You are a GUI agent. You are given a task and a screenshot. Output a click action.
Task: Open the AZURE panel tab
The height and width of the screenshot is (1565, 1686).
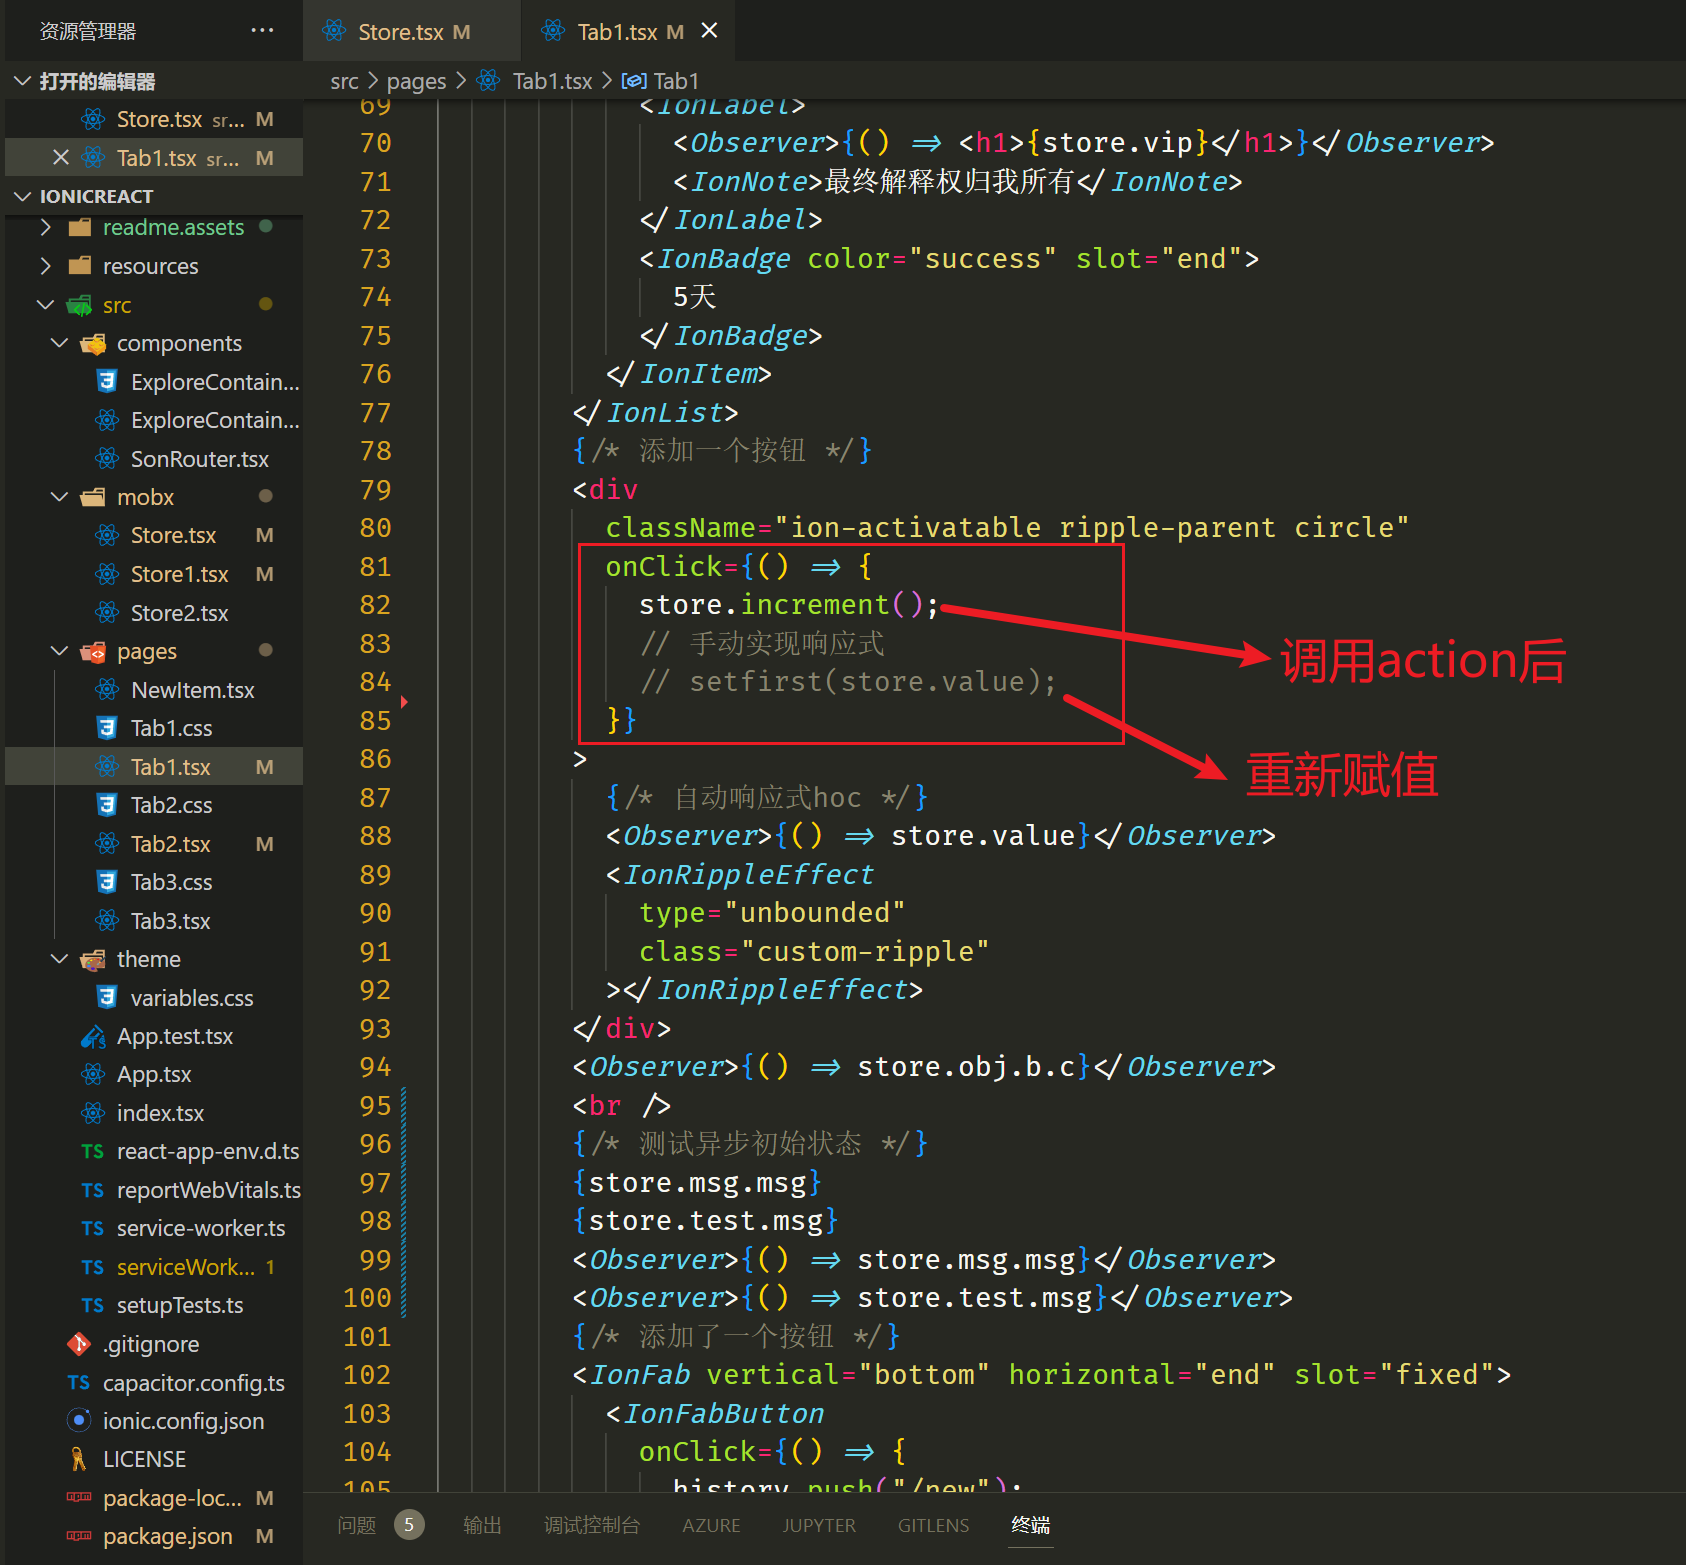711,1525
